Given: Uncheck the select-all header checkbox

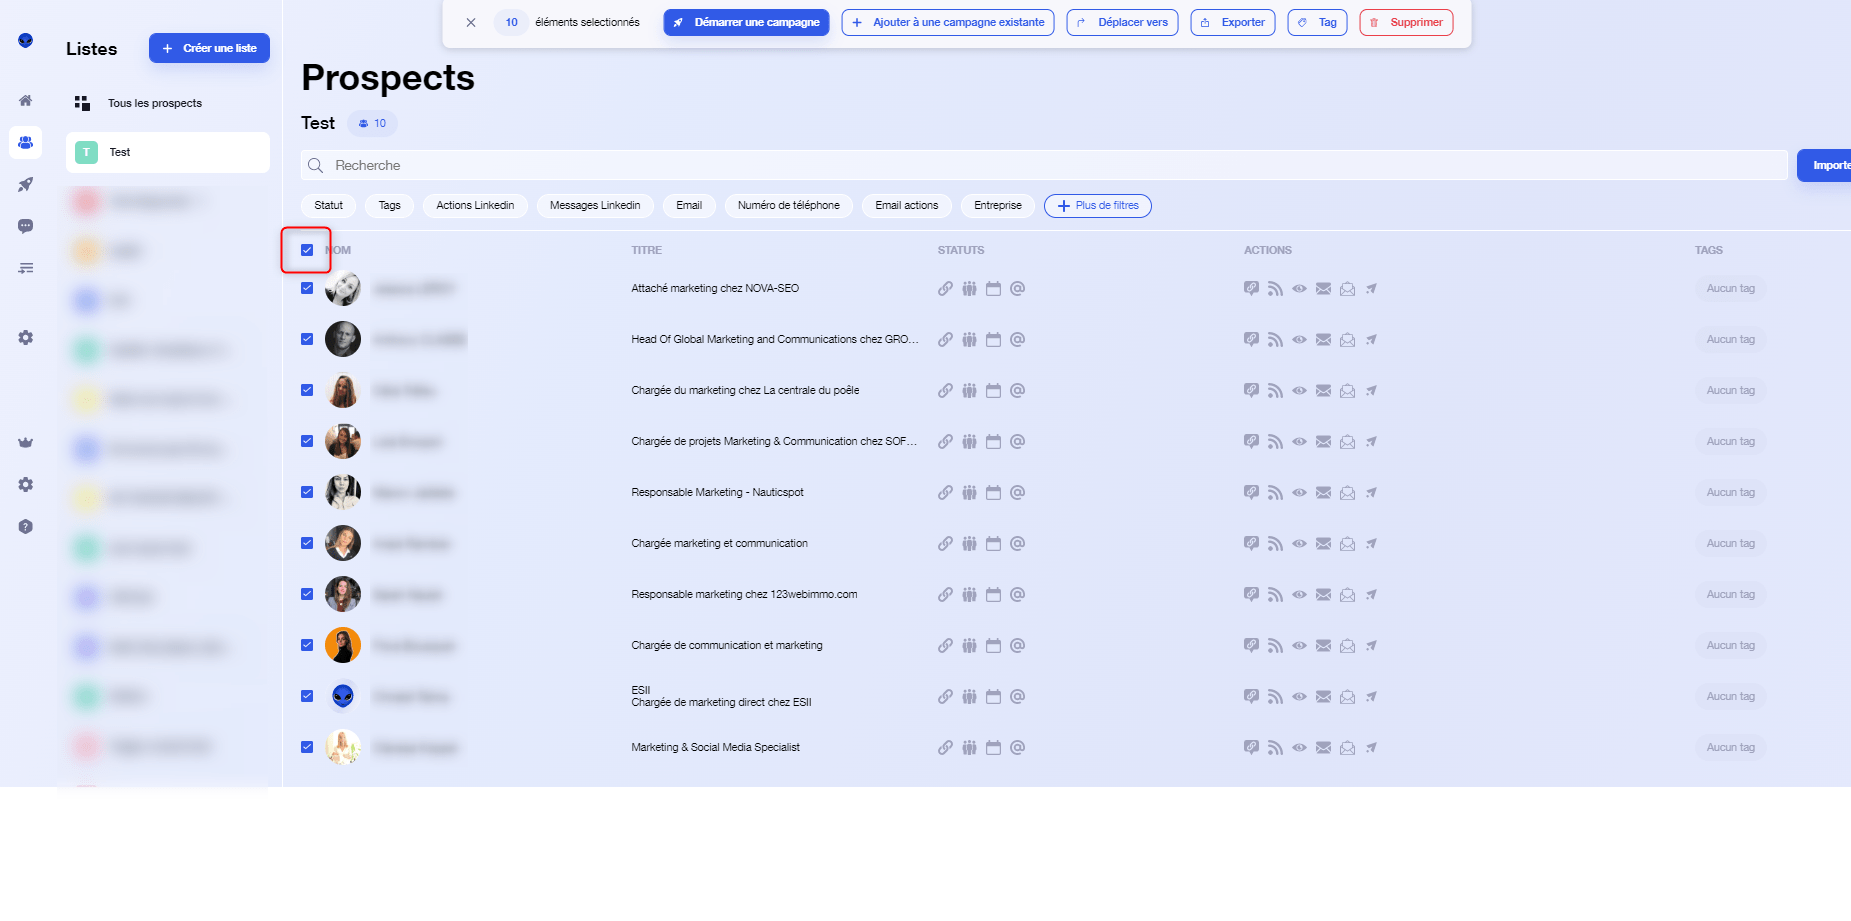Looking at the screenshot, I should [x=307, y=250].
